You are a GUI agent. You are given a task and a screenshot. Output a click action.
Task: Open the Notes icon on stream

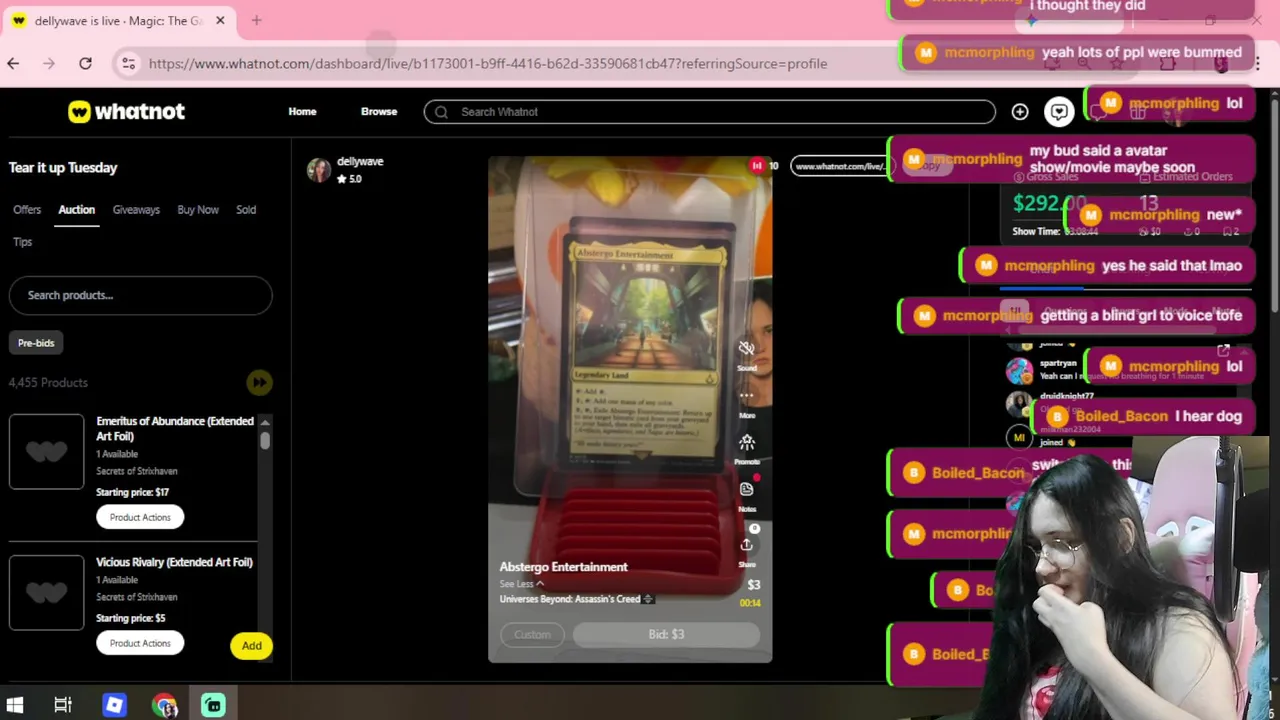(x=746, y=489)
